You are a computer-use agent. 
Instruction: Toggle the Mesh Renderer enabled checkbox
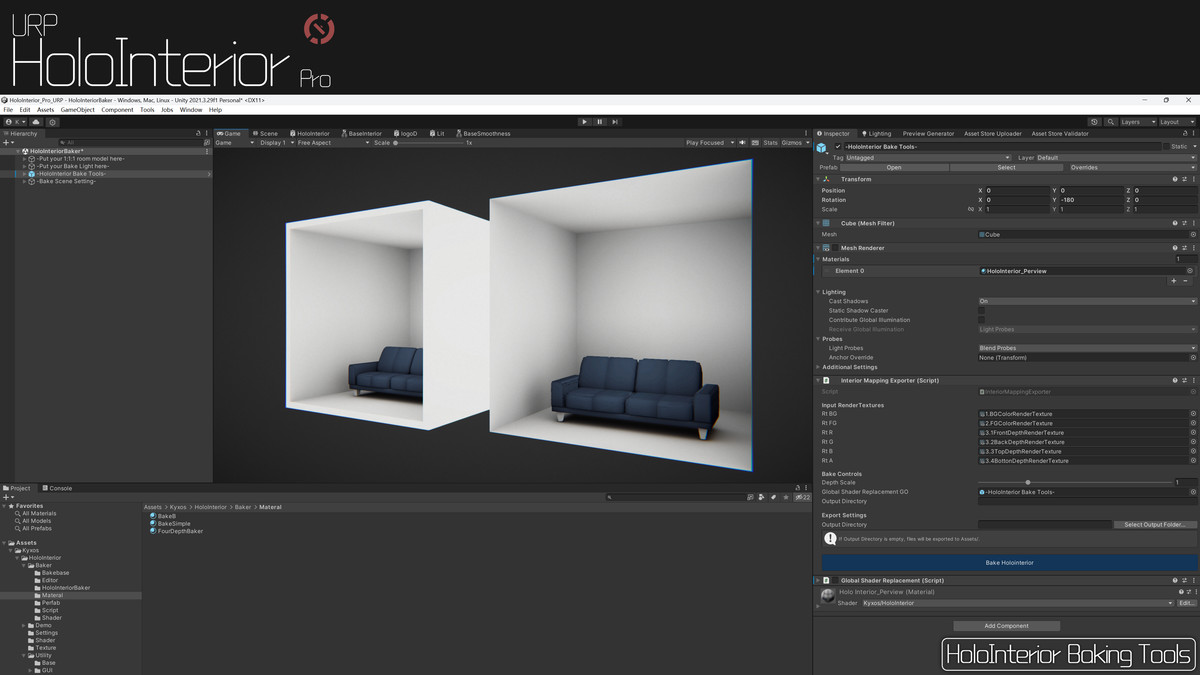tap(835, 248)
